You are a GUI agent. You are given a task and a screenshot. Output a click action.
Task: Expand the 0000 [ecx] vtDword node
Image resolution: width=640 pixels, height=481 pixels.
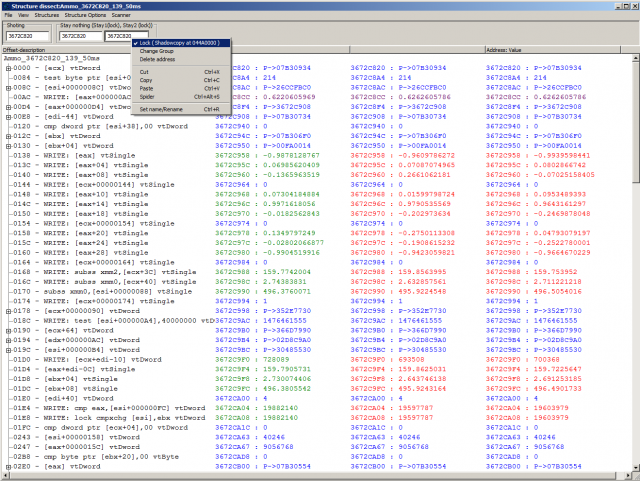[8, 66]
